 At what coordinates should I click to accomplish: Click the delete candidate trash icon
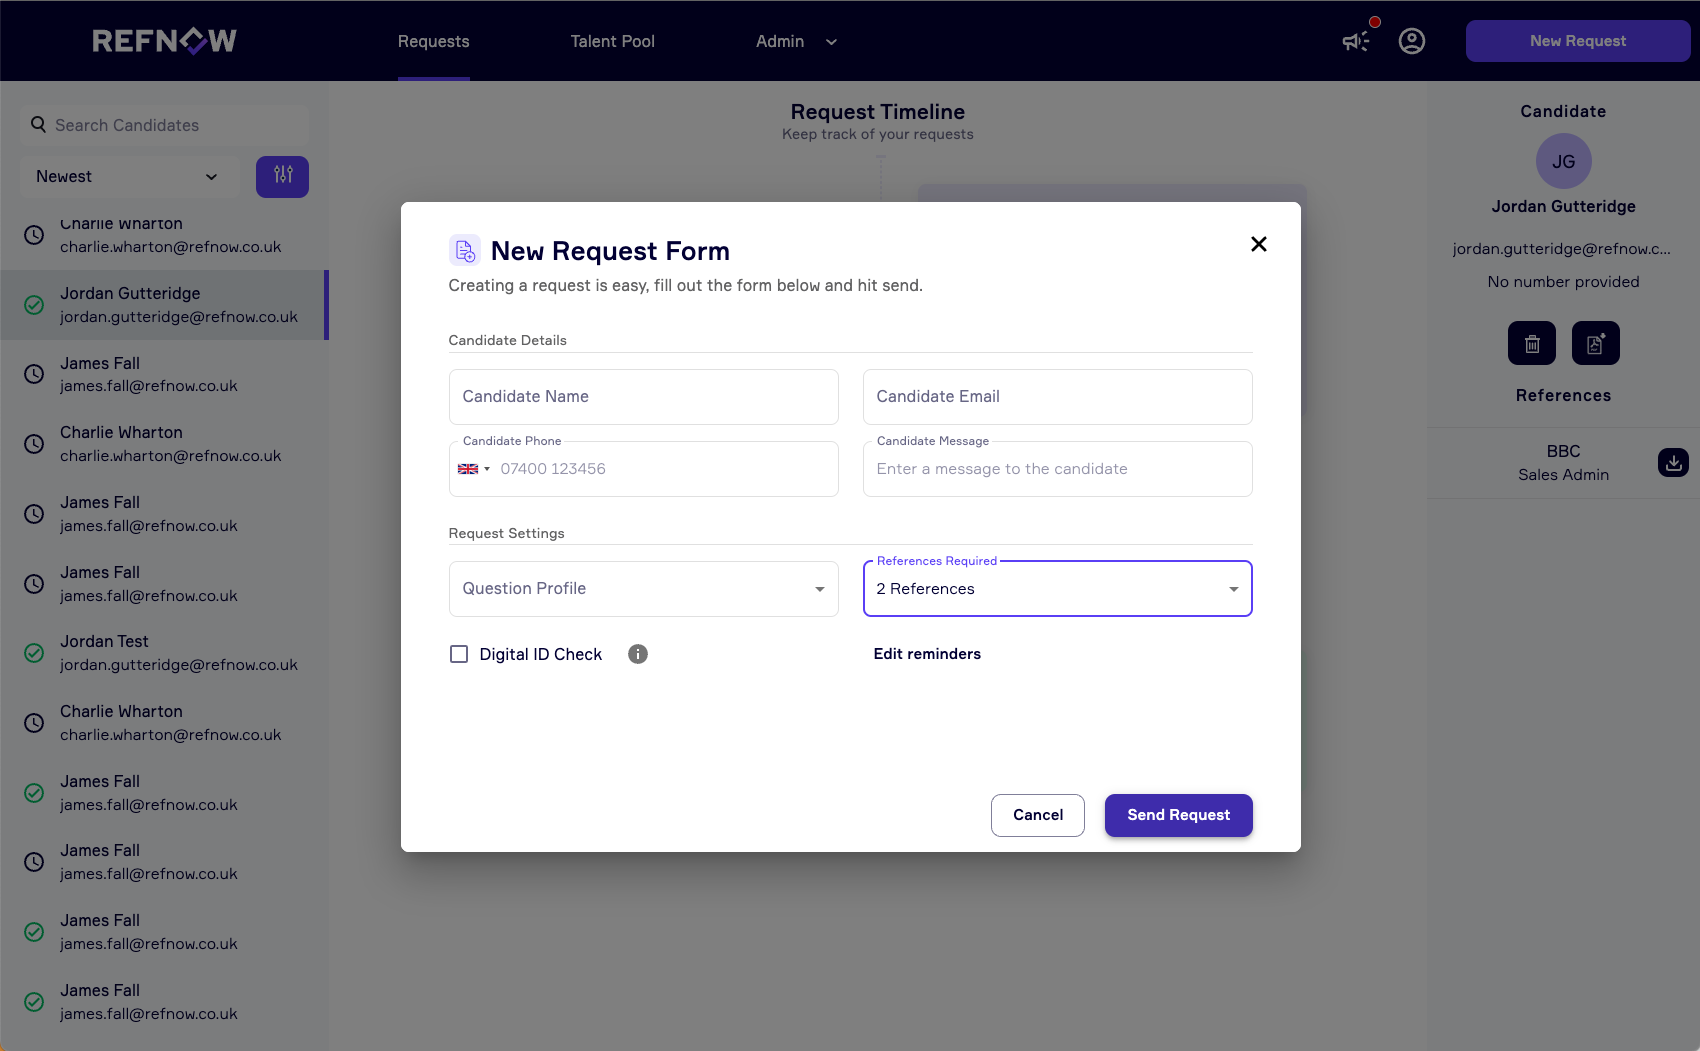1531,343
